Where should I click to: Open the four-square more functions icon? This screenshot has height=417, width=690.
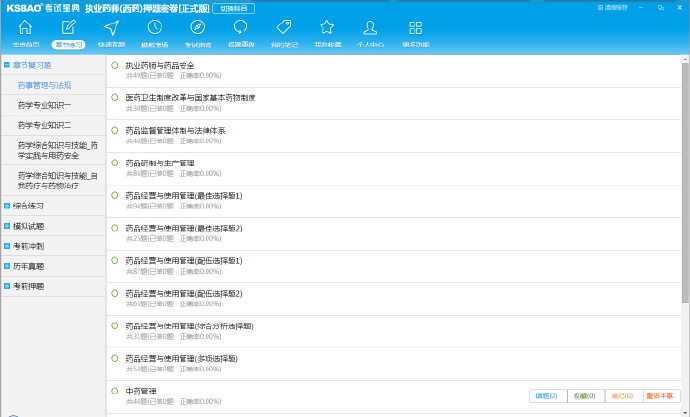click(x=415, y=28)
